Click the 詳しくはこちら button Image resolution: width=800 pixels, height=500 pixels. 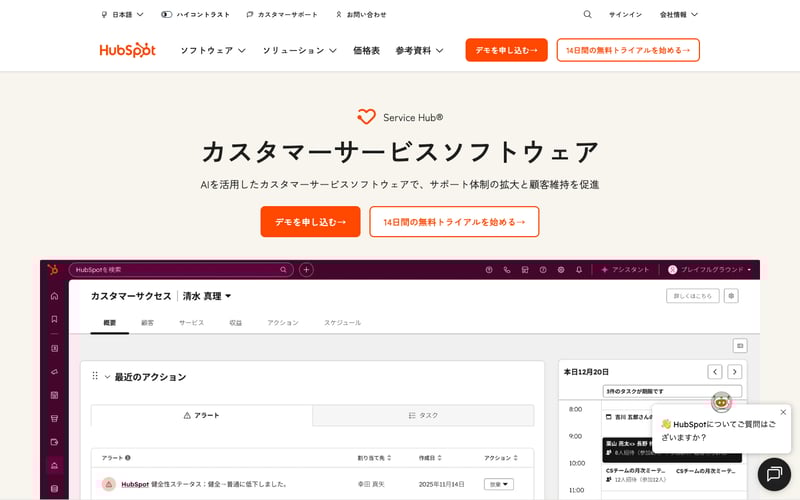[692, 296]
